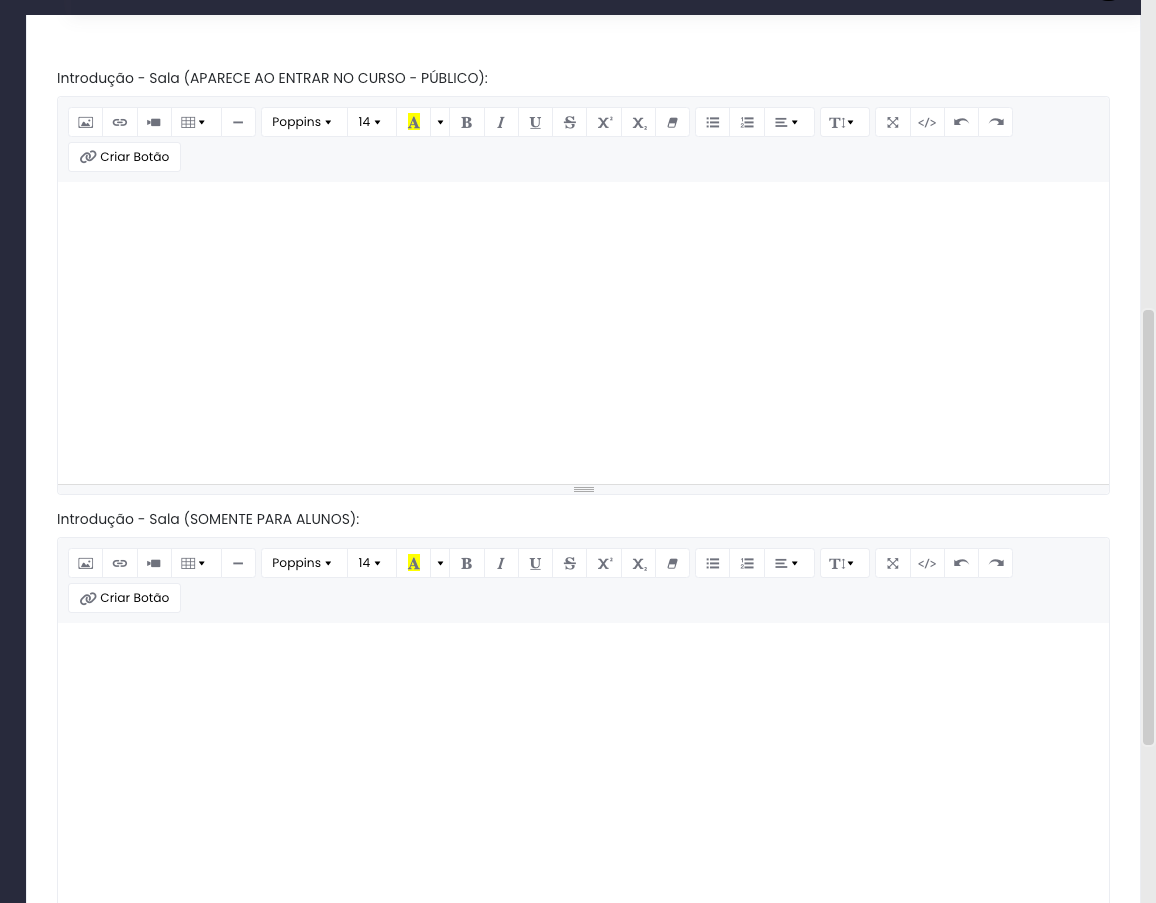This screenshot has width=1156, height=903.
Task: Toggle underline in the public introduction editor
Action: [535, 122]
